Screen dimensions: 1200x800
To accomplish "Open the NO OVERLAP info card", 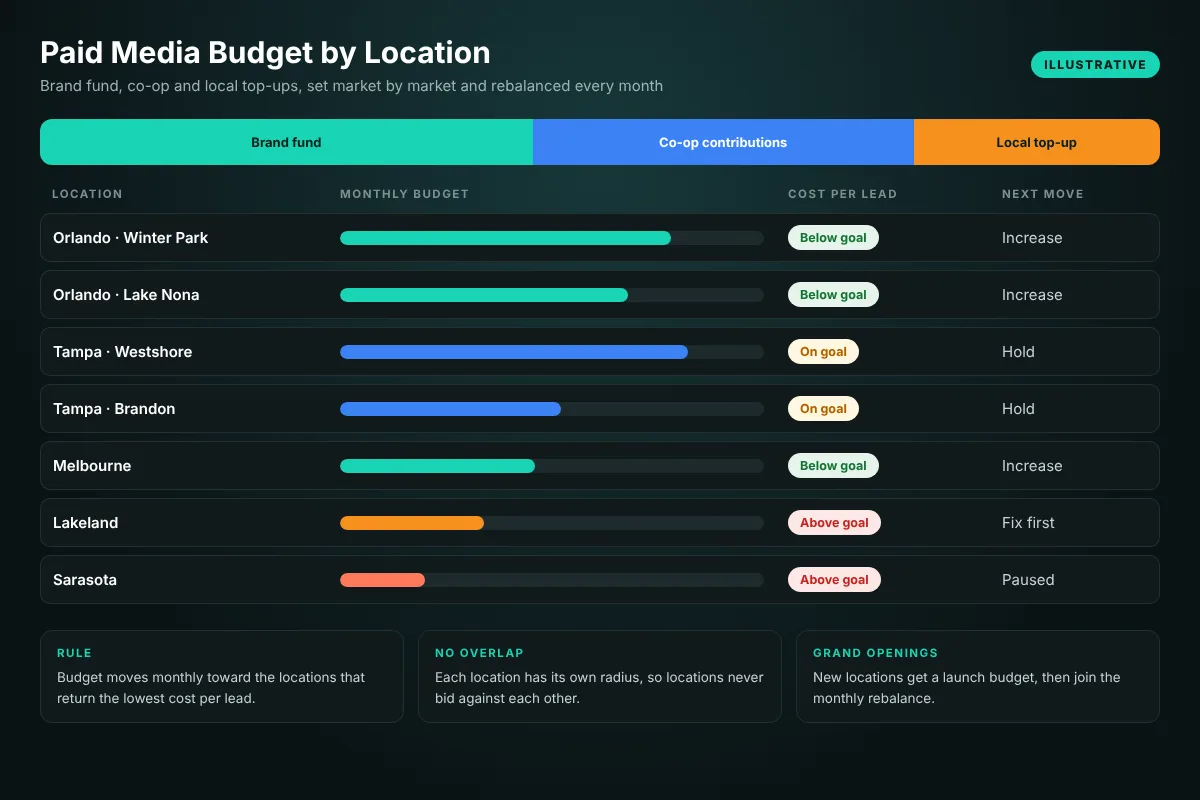I will tap(600, 676).
